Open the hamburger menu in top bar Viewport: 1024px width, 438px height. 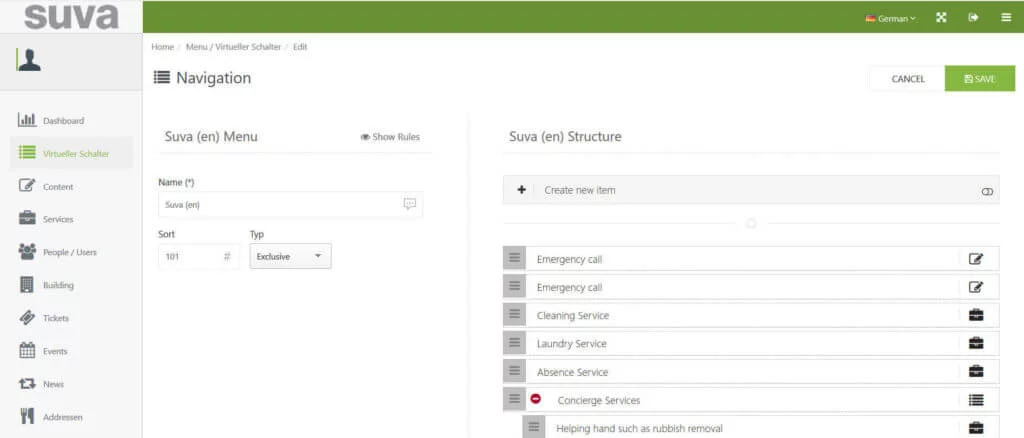(1005, 17)
